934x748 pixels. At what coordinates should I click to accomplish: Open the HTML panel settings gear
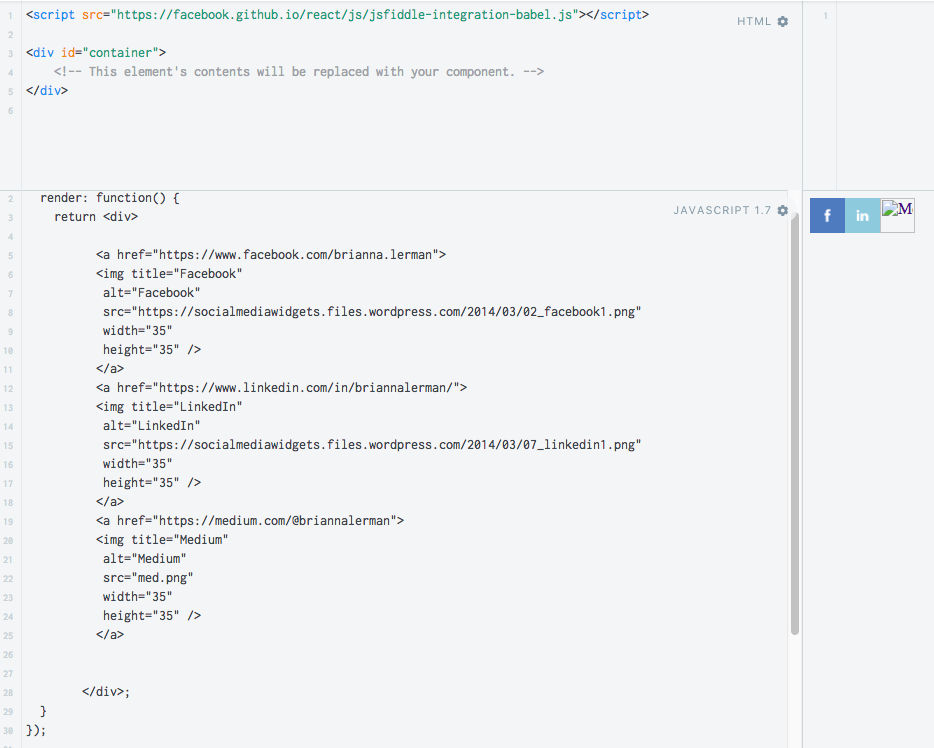[x=782, y=21]
